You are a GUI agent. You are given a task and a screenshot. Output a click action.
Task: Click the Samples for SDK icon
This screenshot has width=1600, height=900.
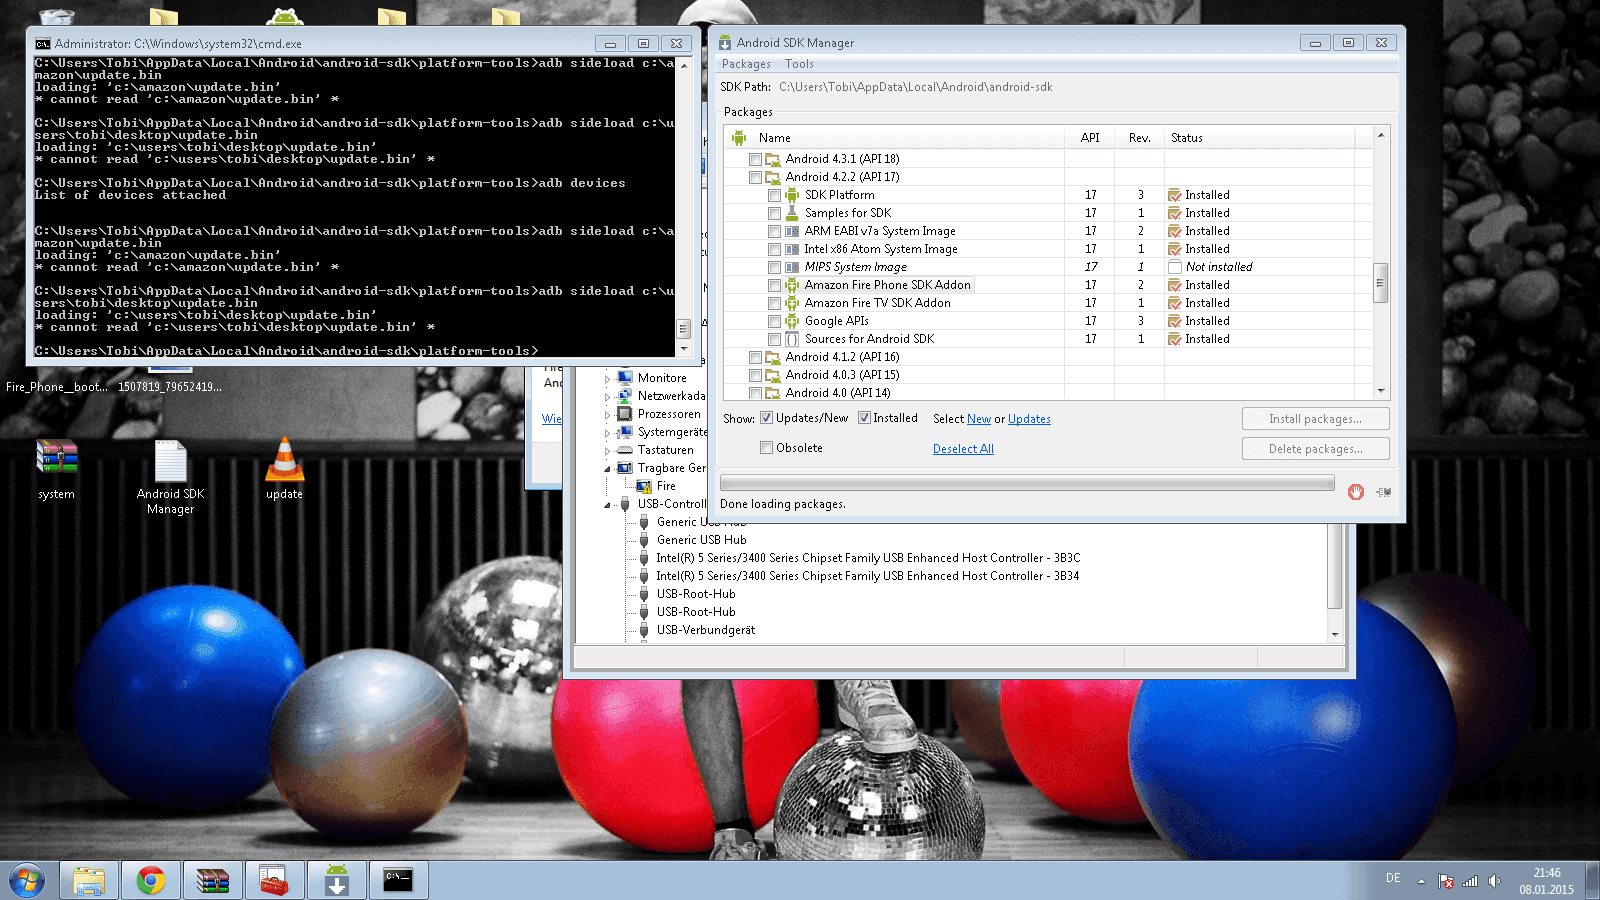click(792, 213)
